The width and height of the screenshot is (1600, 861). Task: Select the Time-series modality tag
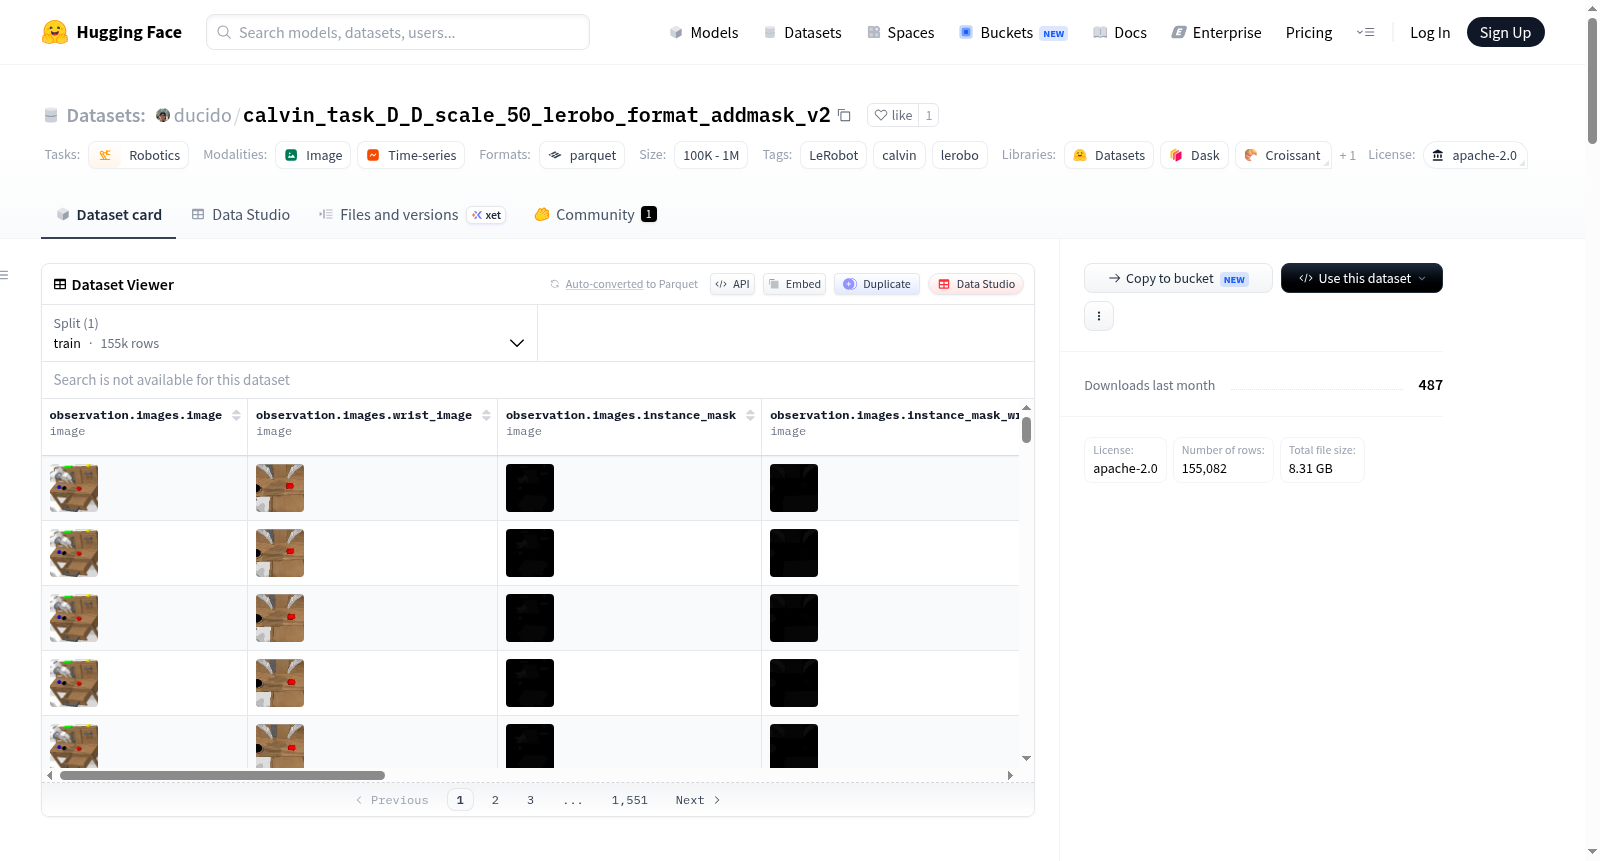(x=411, y=155)
